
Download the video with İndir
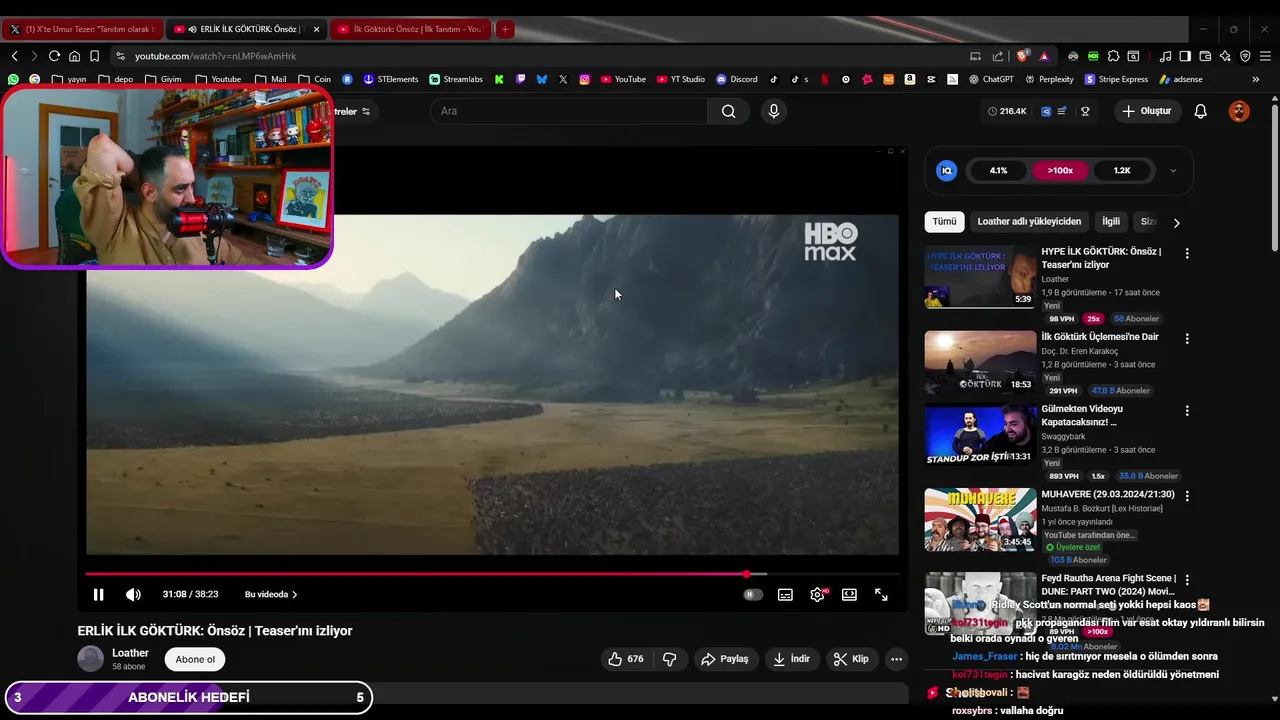point(792,659)
